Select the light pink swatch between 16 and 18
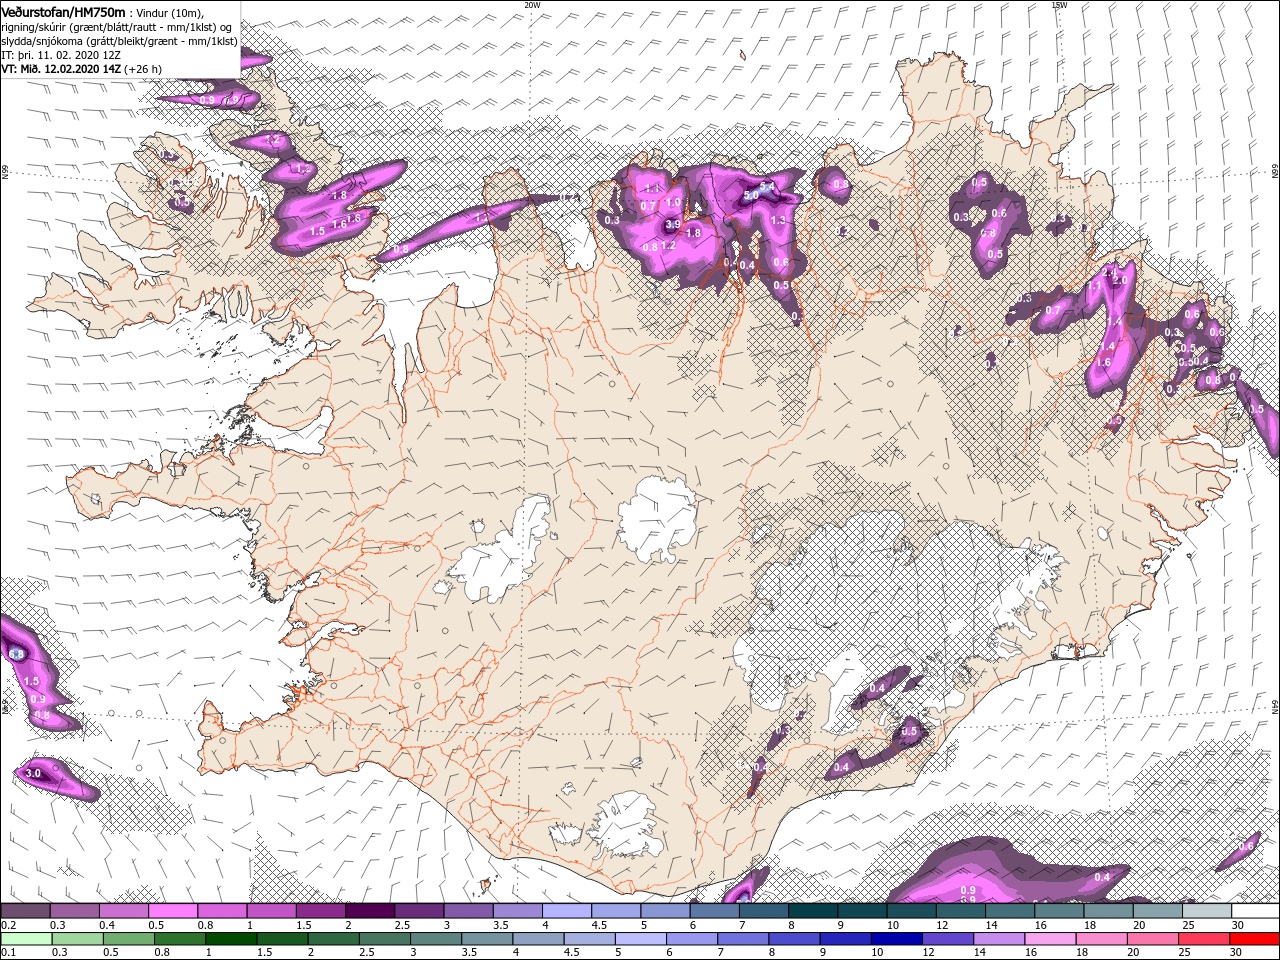The width and height of the screenshot is (1280, 960). [x=1049, y=939]
